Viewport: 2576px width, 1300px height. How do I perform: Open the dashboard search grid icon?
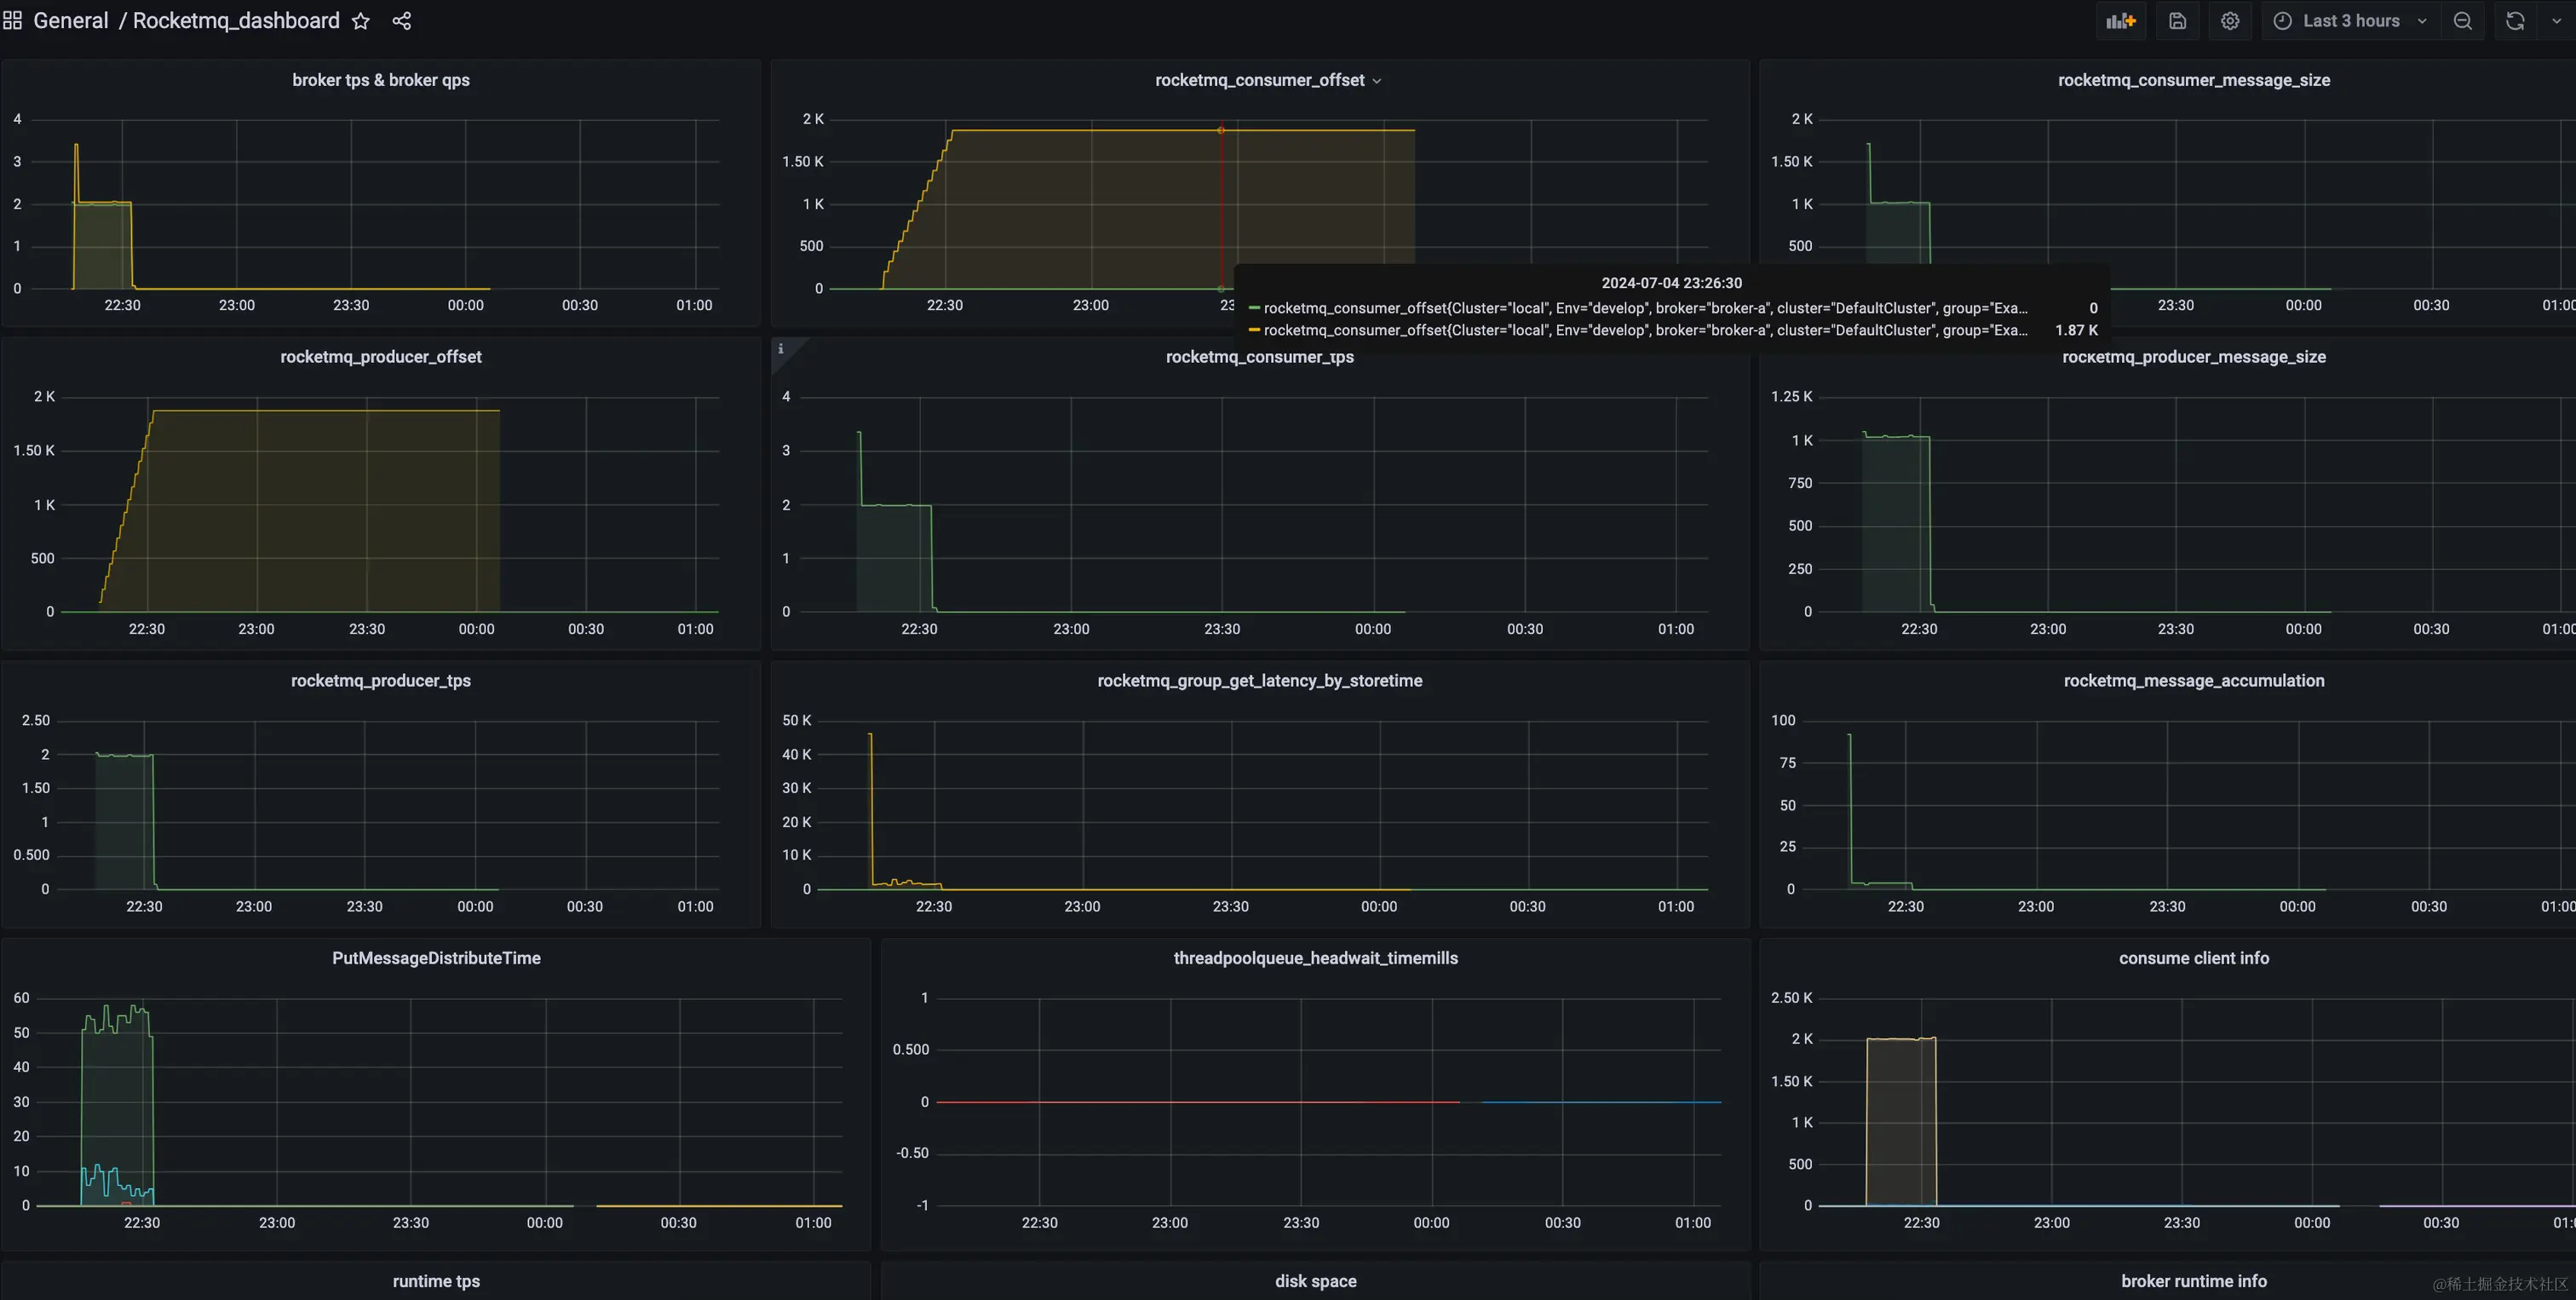[x=13, y=21]
